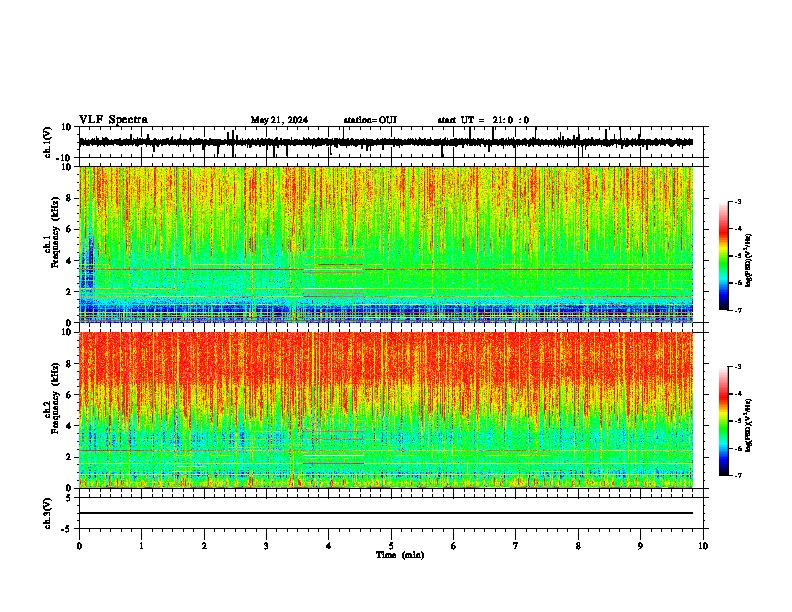This screenshot has width=792, height=612.
Task: Click the time axis tick label "6"
Action: pyautogui.click(x=454, y=546)
